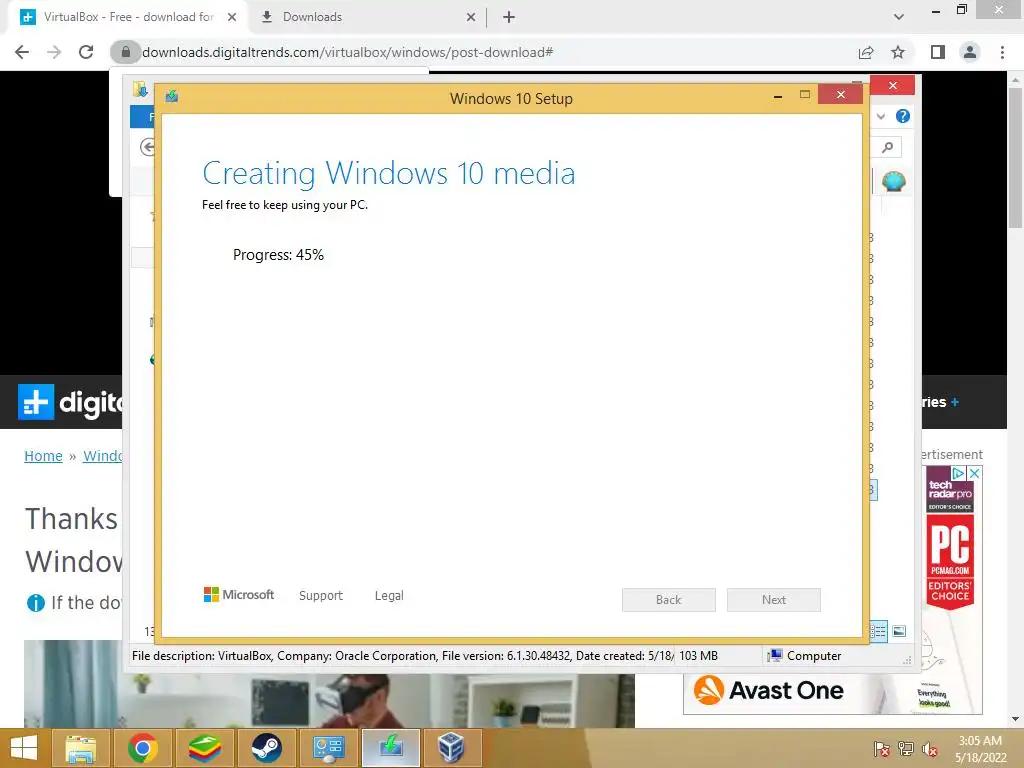Image resolution: width=1024 pixels, height=768 pixels.
Task: Click the Computer entry in the Explorer status bar
Action: [805, 656]
